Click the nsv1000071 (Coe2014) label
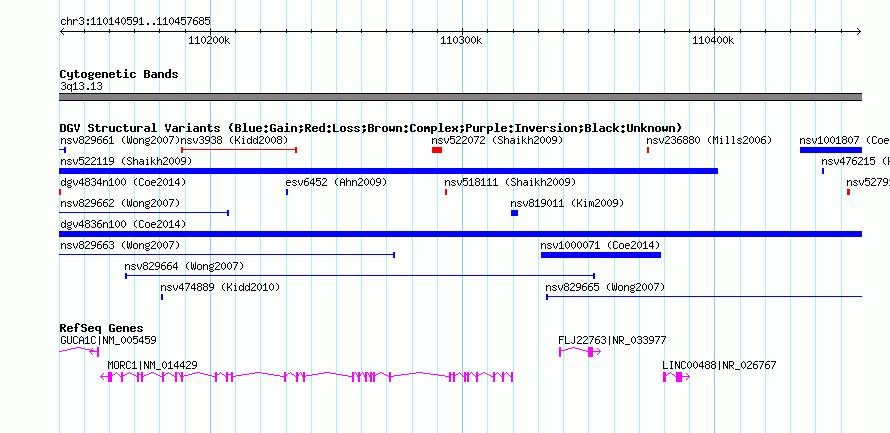Viewport: 890px width, 433px height. click(x=601, y=246)
